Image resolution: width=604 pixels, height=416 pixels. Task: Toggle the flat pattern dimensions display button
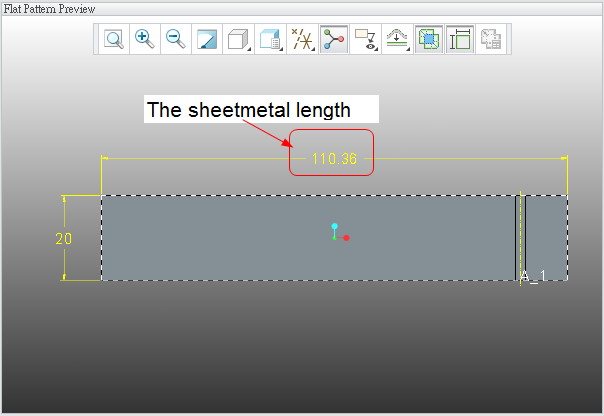460,39
